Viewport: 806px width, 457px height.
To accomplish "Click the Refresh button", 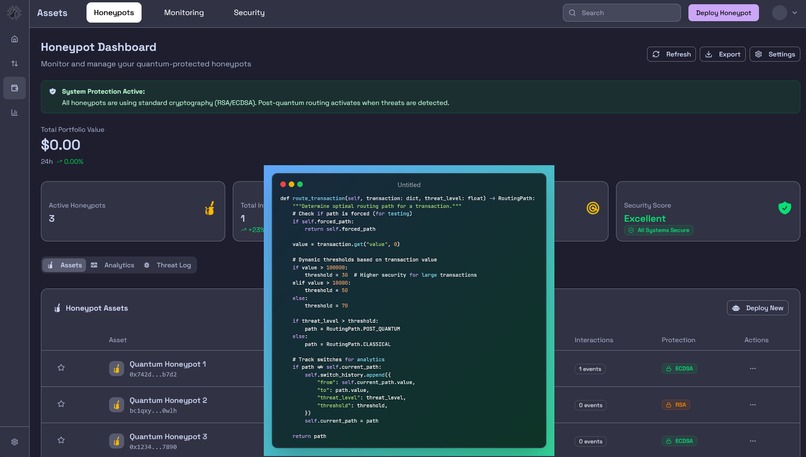I will coord(671,54).
